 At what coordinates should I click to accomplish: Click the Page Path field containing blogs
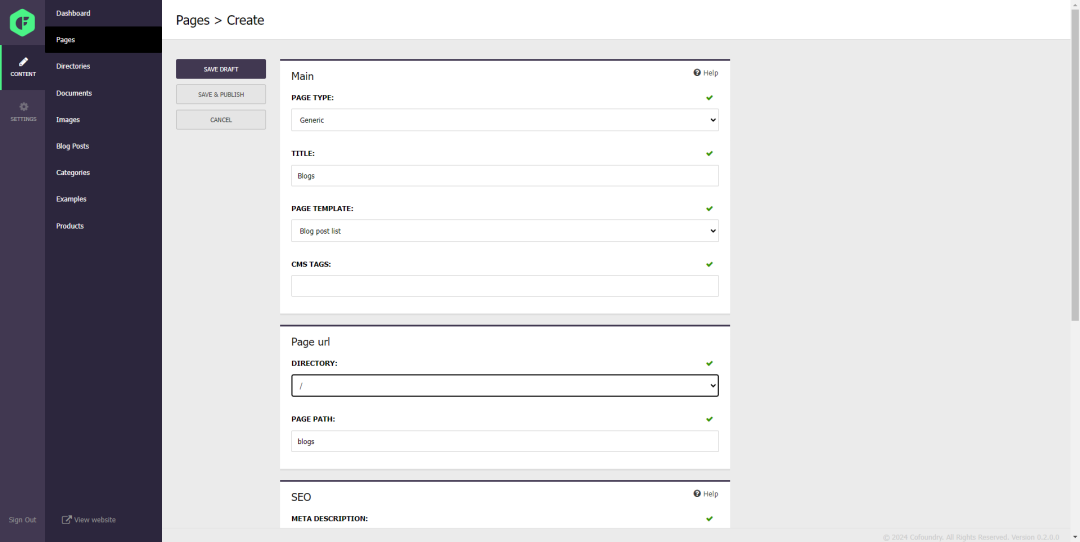[505, 441]
